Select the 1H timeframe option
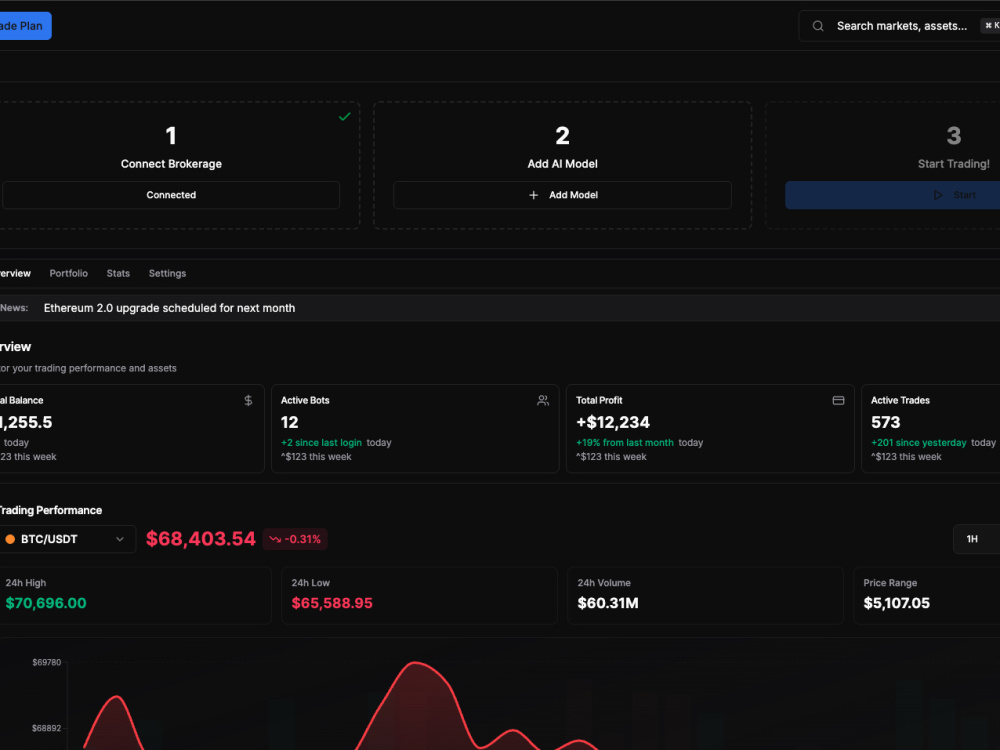The width and height of the screenshot is (1000, 750). tap(972, 540)
